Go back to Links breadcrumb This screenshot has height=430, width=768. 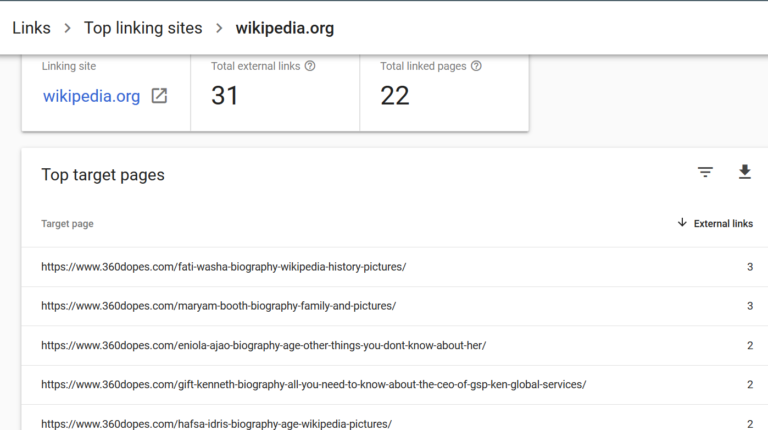click(x=31, y=28)
